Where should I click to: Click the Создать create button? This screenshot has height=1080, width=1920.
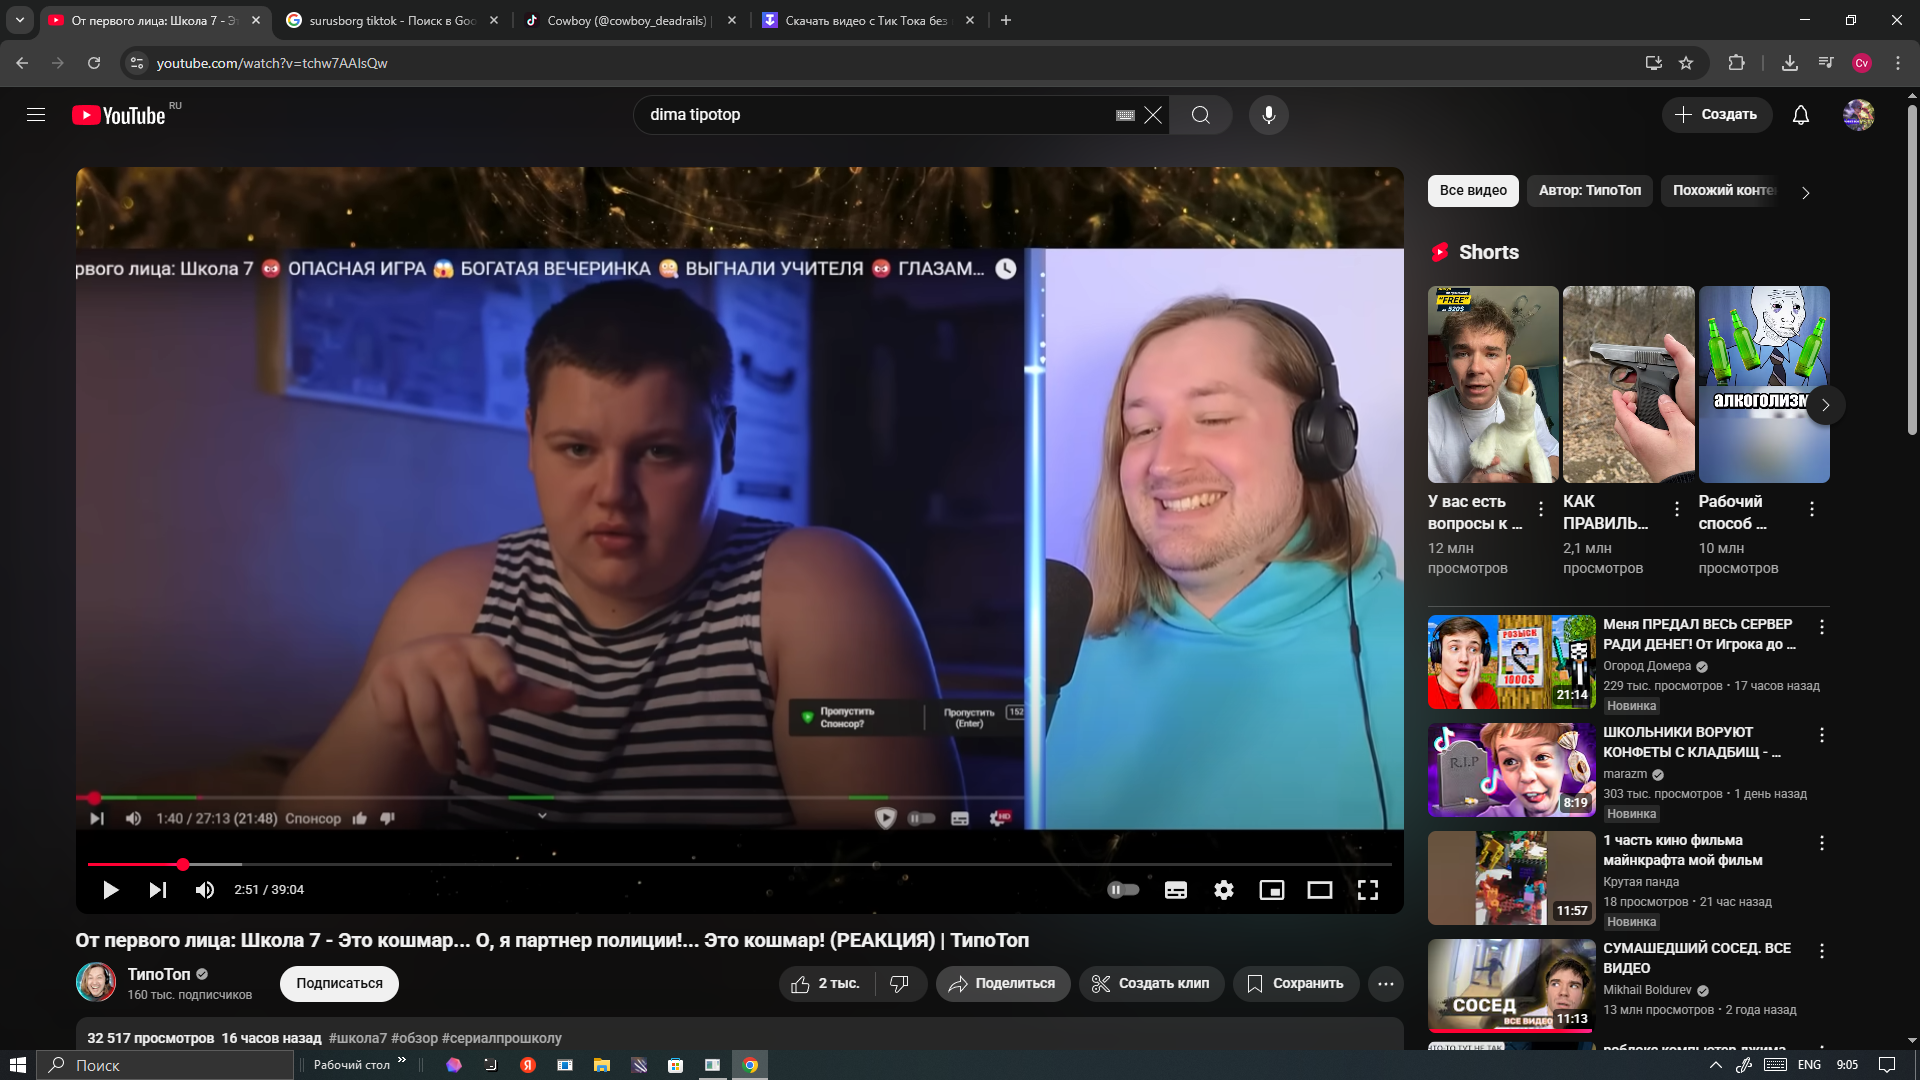(x=1717, y=115)
